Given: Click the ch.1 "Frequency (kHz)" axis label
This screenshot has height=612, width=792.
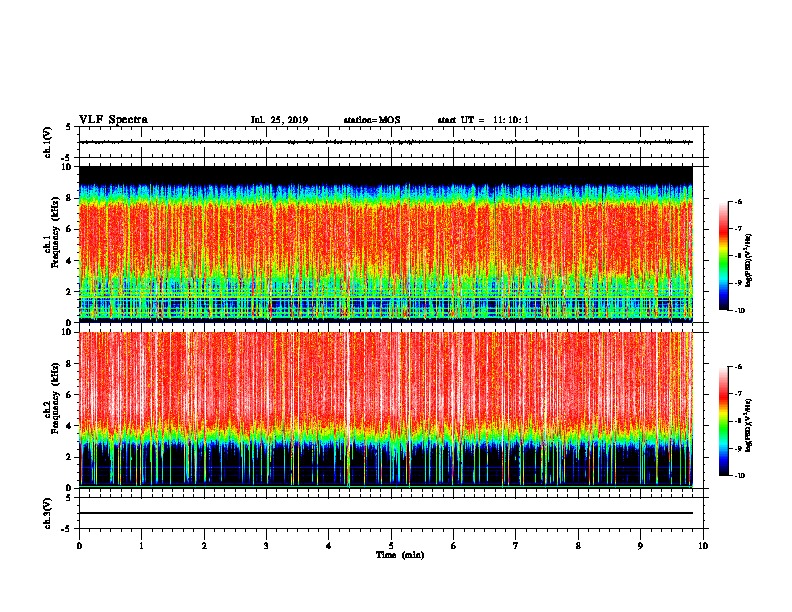Looking at the screenshot, I should pyautogui.click(x=55, y=233).
